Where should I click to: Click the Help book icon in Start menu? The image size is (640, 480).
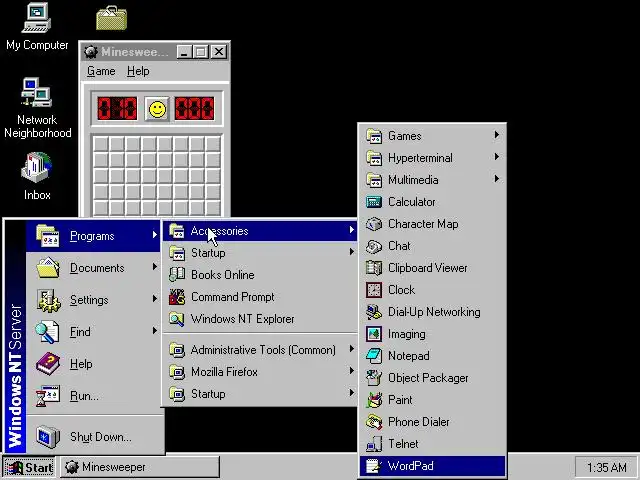(48, 364)
